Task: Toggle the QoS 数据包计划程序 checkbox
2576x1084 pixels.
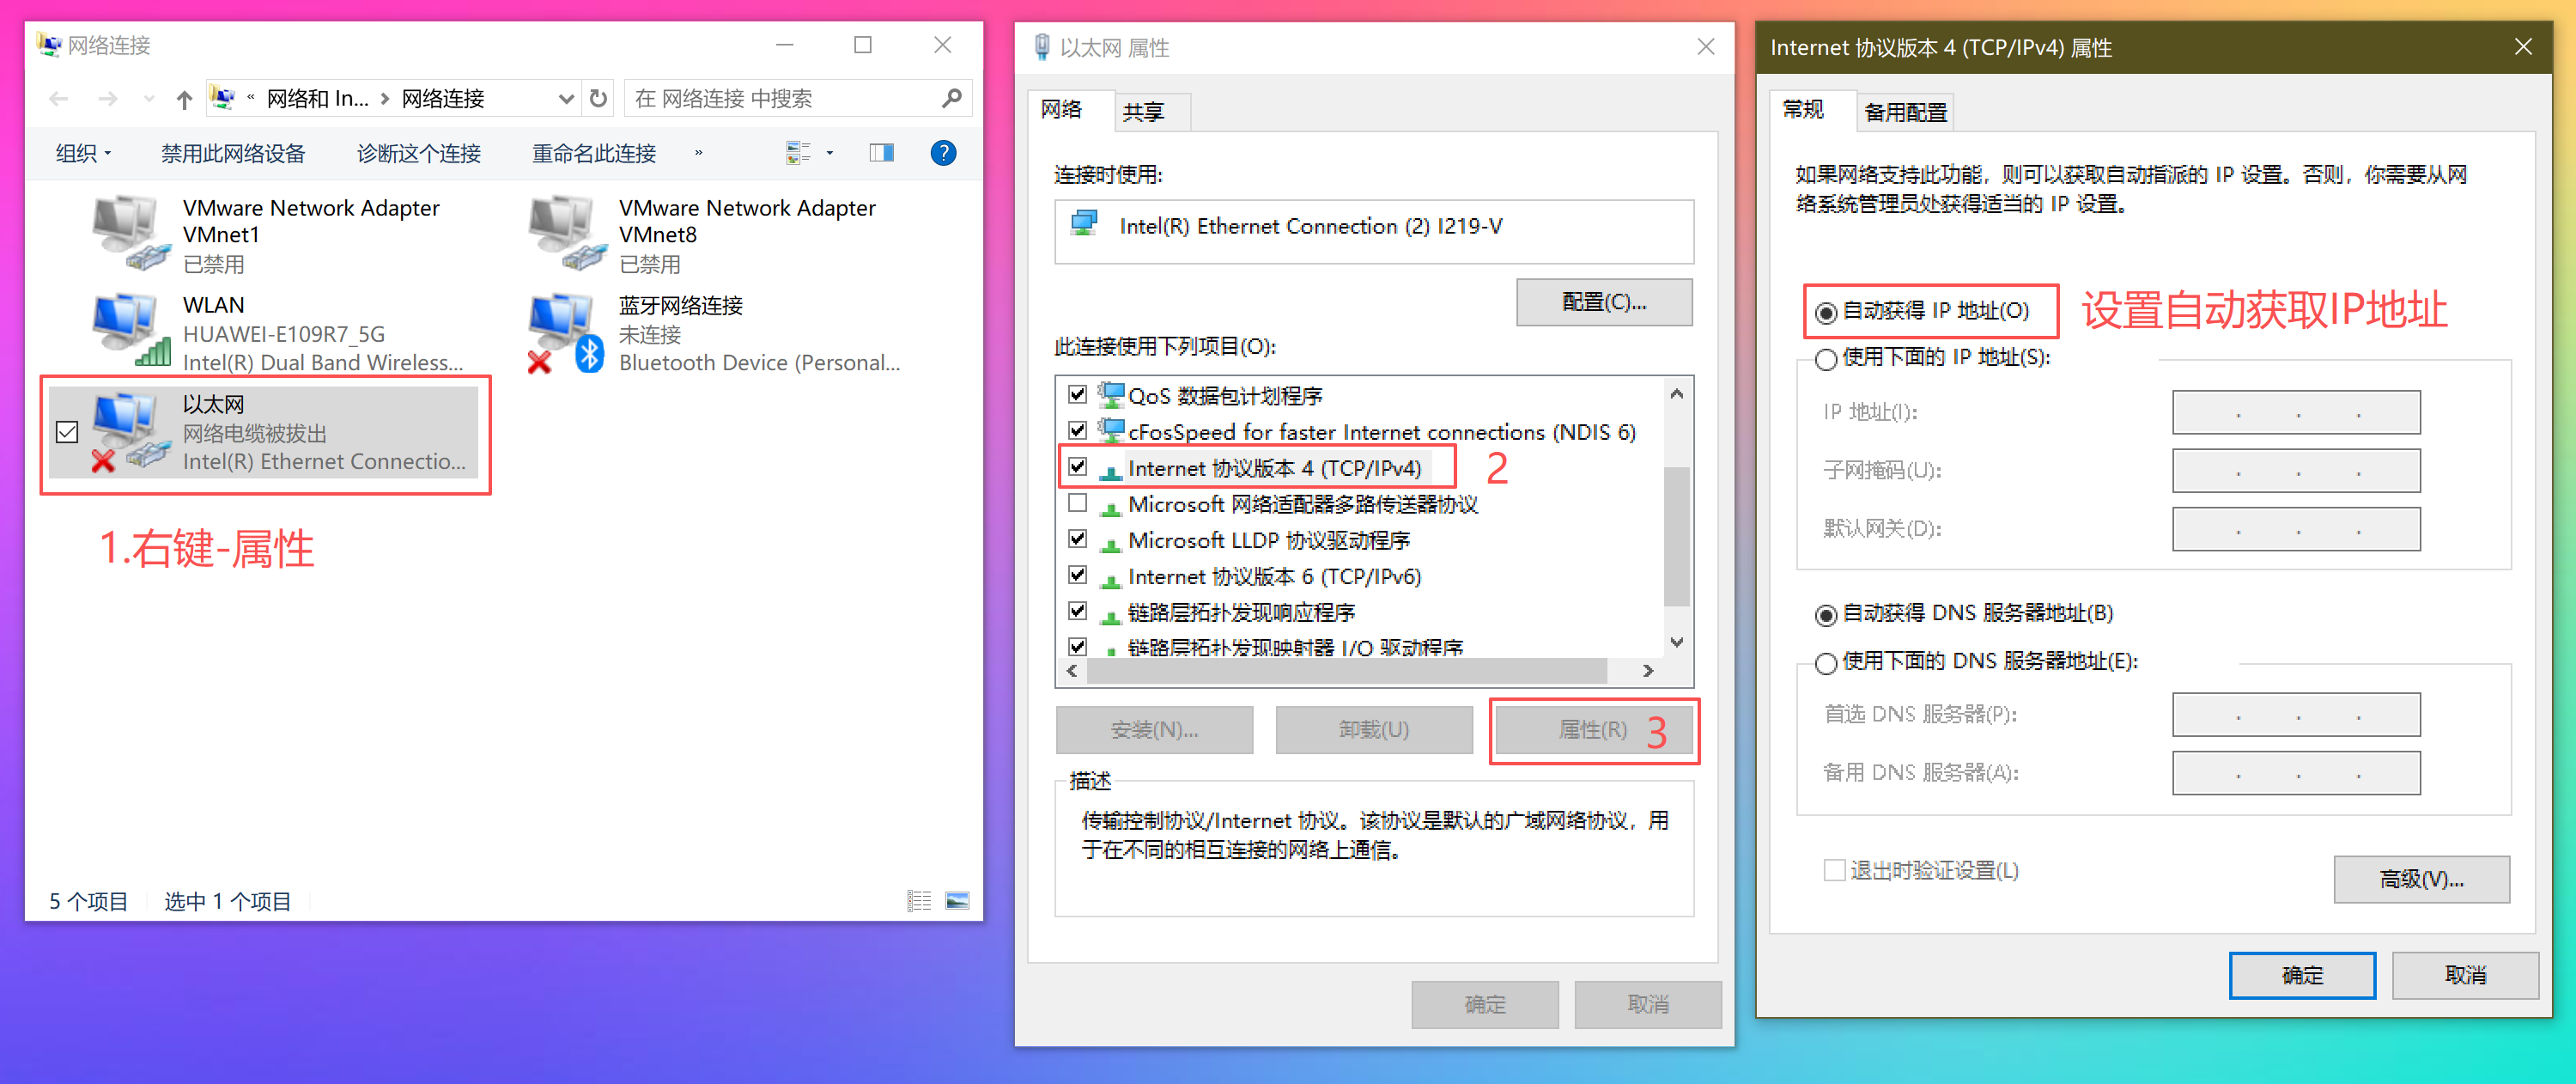Action: 1078,394
